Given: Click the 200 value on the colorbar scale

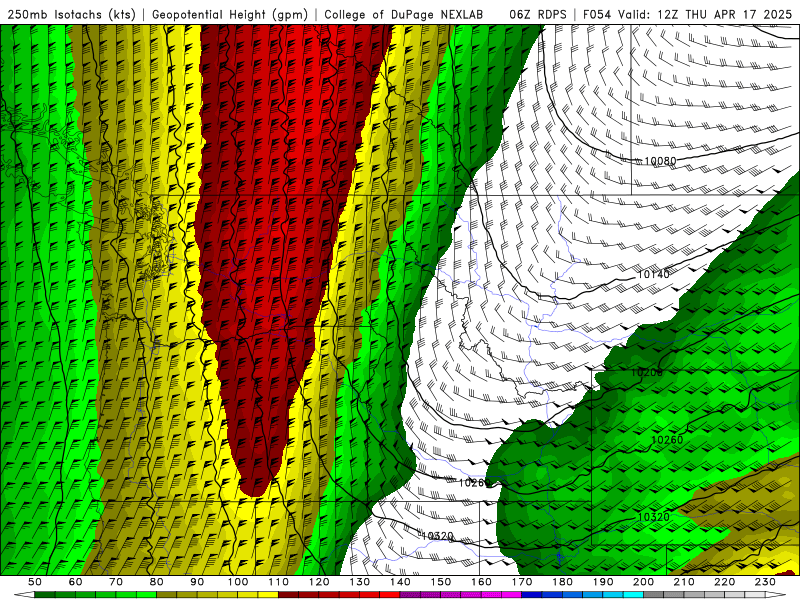Looking at the screenshot, I should click(x=644, y=582).
